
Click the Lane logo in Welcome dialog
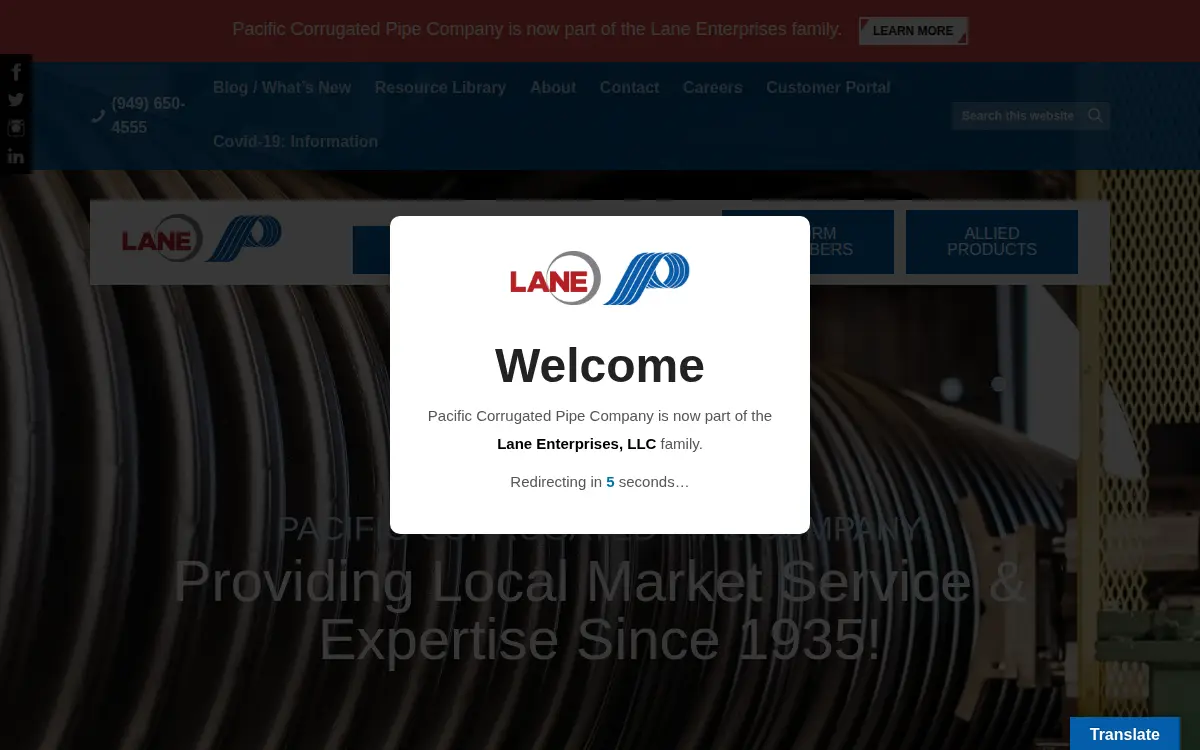coord(600,278)
